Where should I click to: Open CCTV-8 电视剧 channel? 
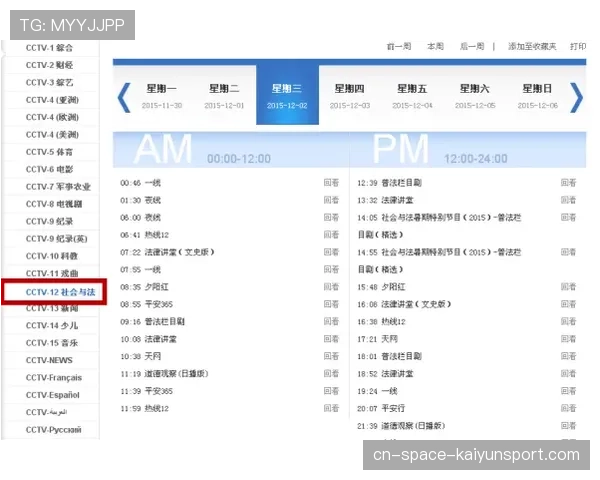(x=54, y=204)
